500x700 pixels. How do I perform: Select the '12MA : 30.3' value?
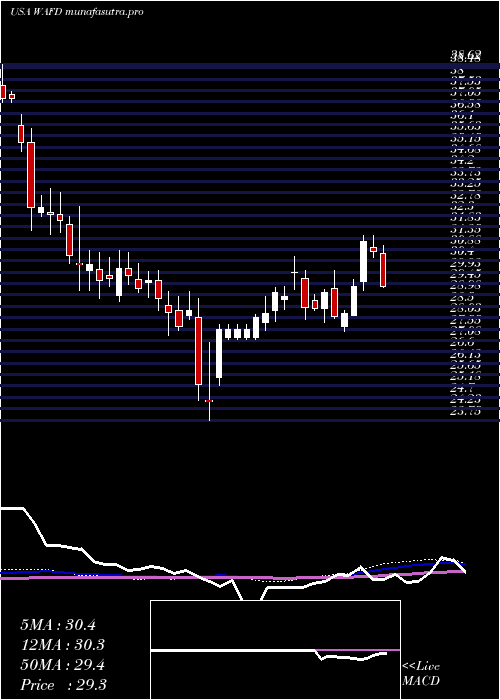[x=62, y=645]
